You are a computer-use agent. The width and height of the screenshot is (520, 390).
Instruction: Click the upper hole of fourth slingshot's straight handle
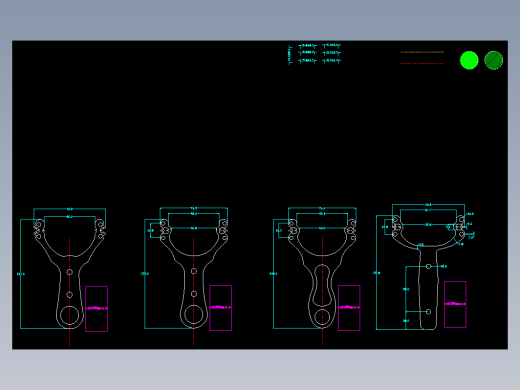[x=428, y=266]
